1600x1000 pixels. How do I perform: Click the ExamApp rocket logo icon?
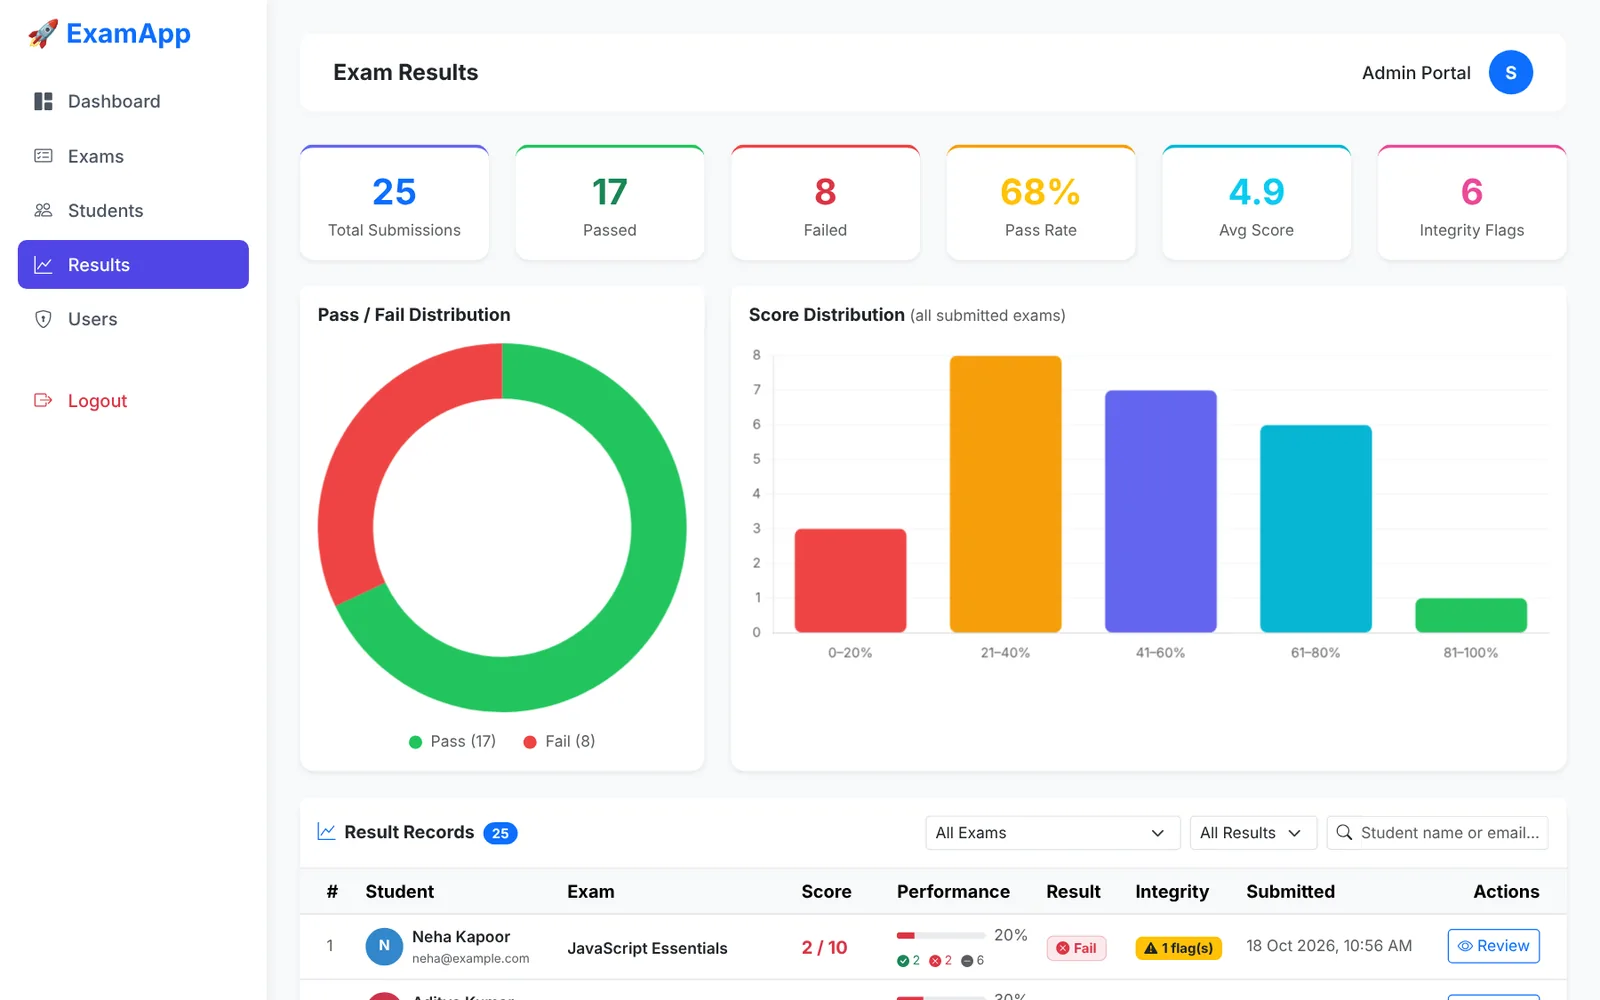click(x=43, y=34)
